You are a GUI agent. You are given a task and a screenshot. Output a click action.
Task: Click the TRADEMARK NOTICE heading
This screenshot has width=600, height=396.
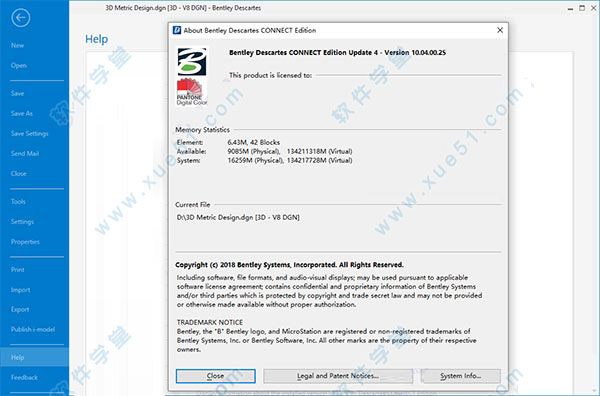pyautogui.click(x=210, y=322)
